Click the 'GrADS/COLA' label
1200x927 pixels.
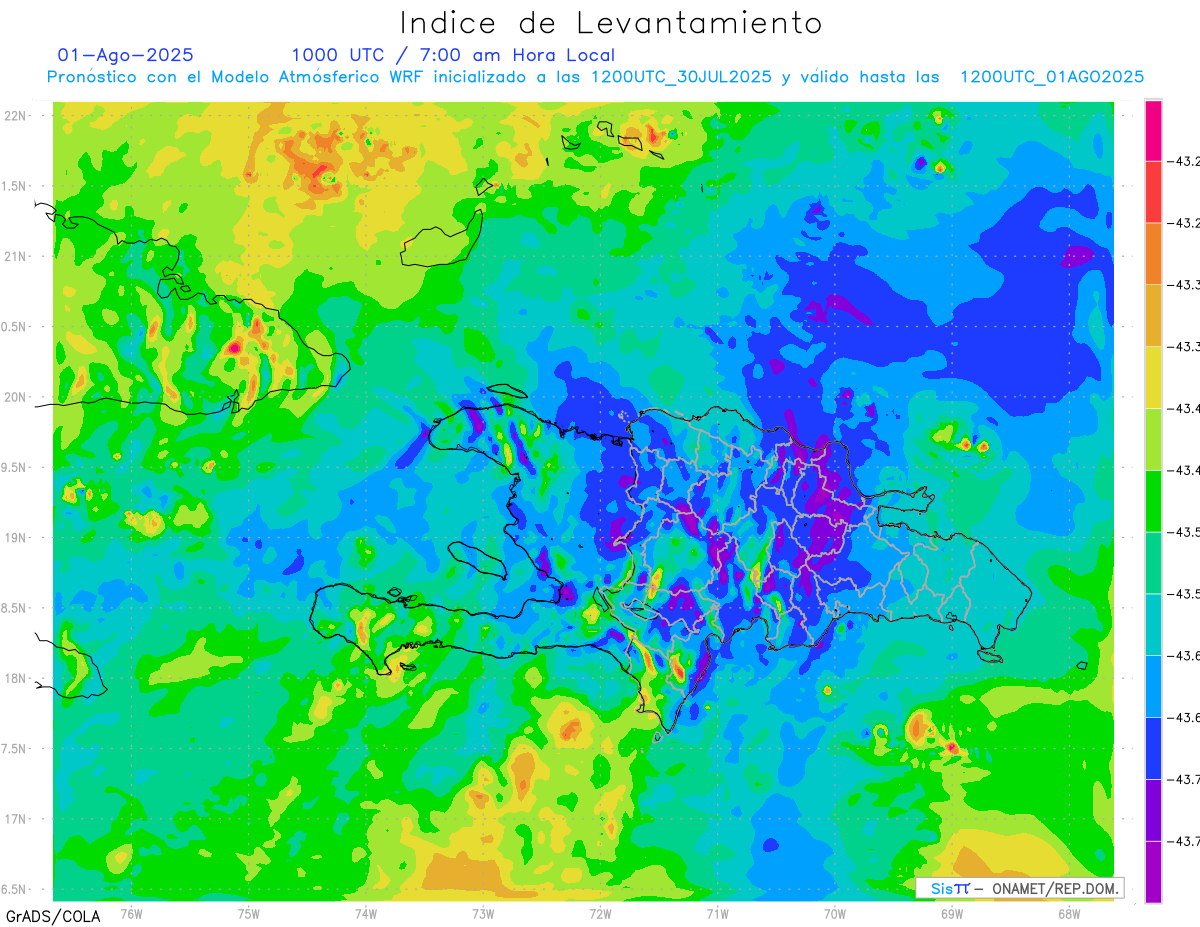coord(51,916)
